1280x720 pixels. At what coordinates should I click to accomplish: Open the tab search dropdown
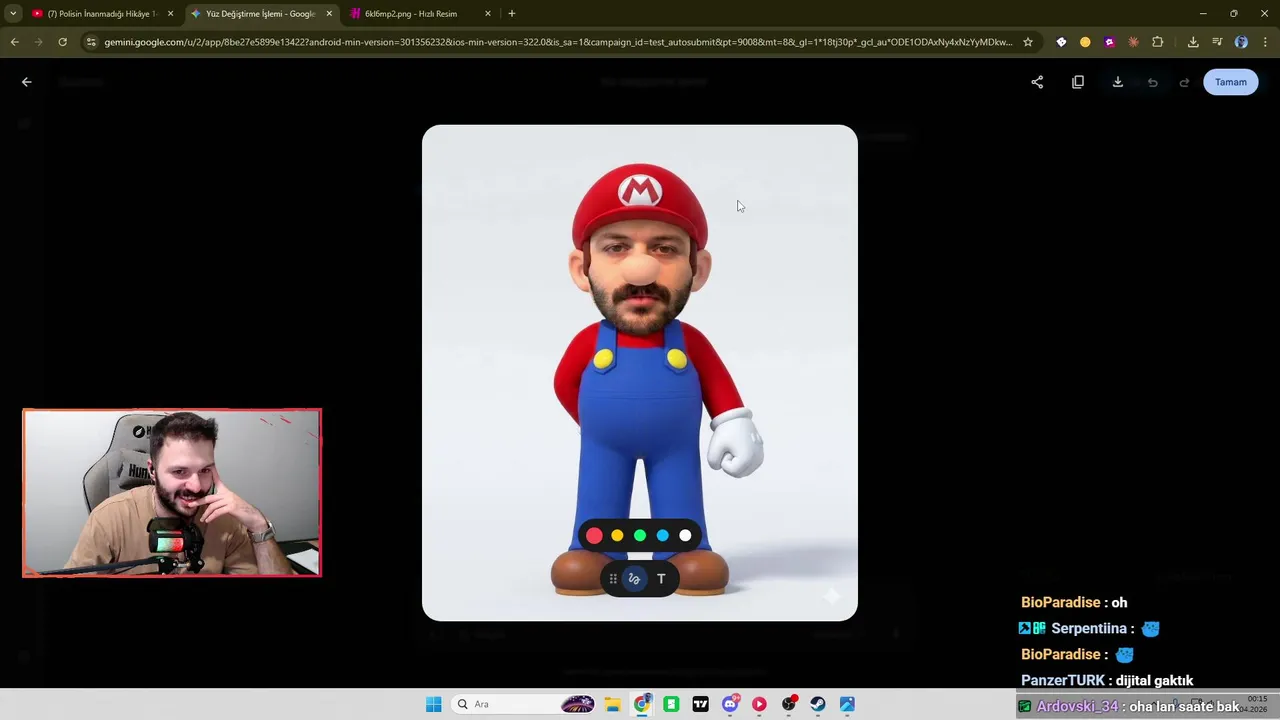(13, 14)
